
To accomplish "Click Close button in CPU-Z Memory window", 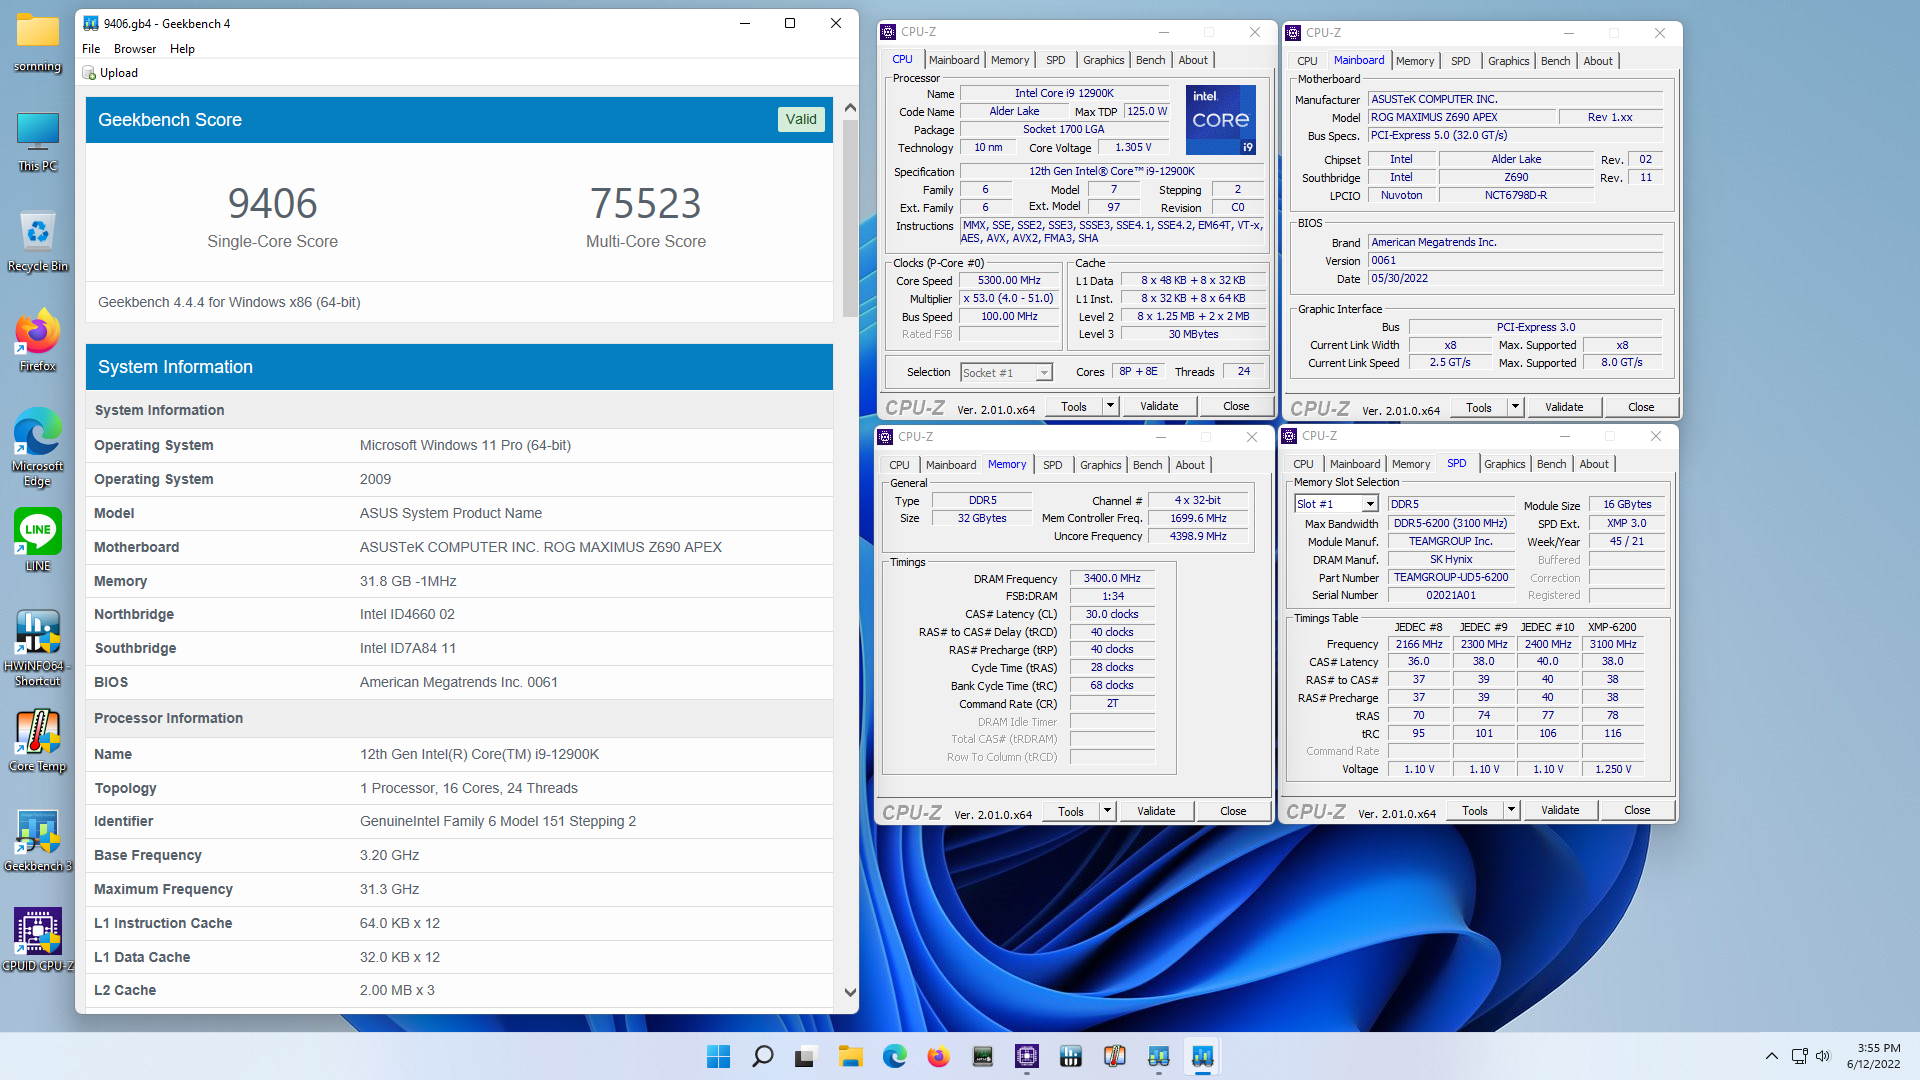I will click(x=1233, y=811).
